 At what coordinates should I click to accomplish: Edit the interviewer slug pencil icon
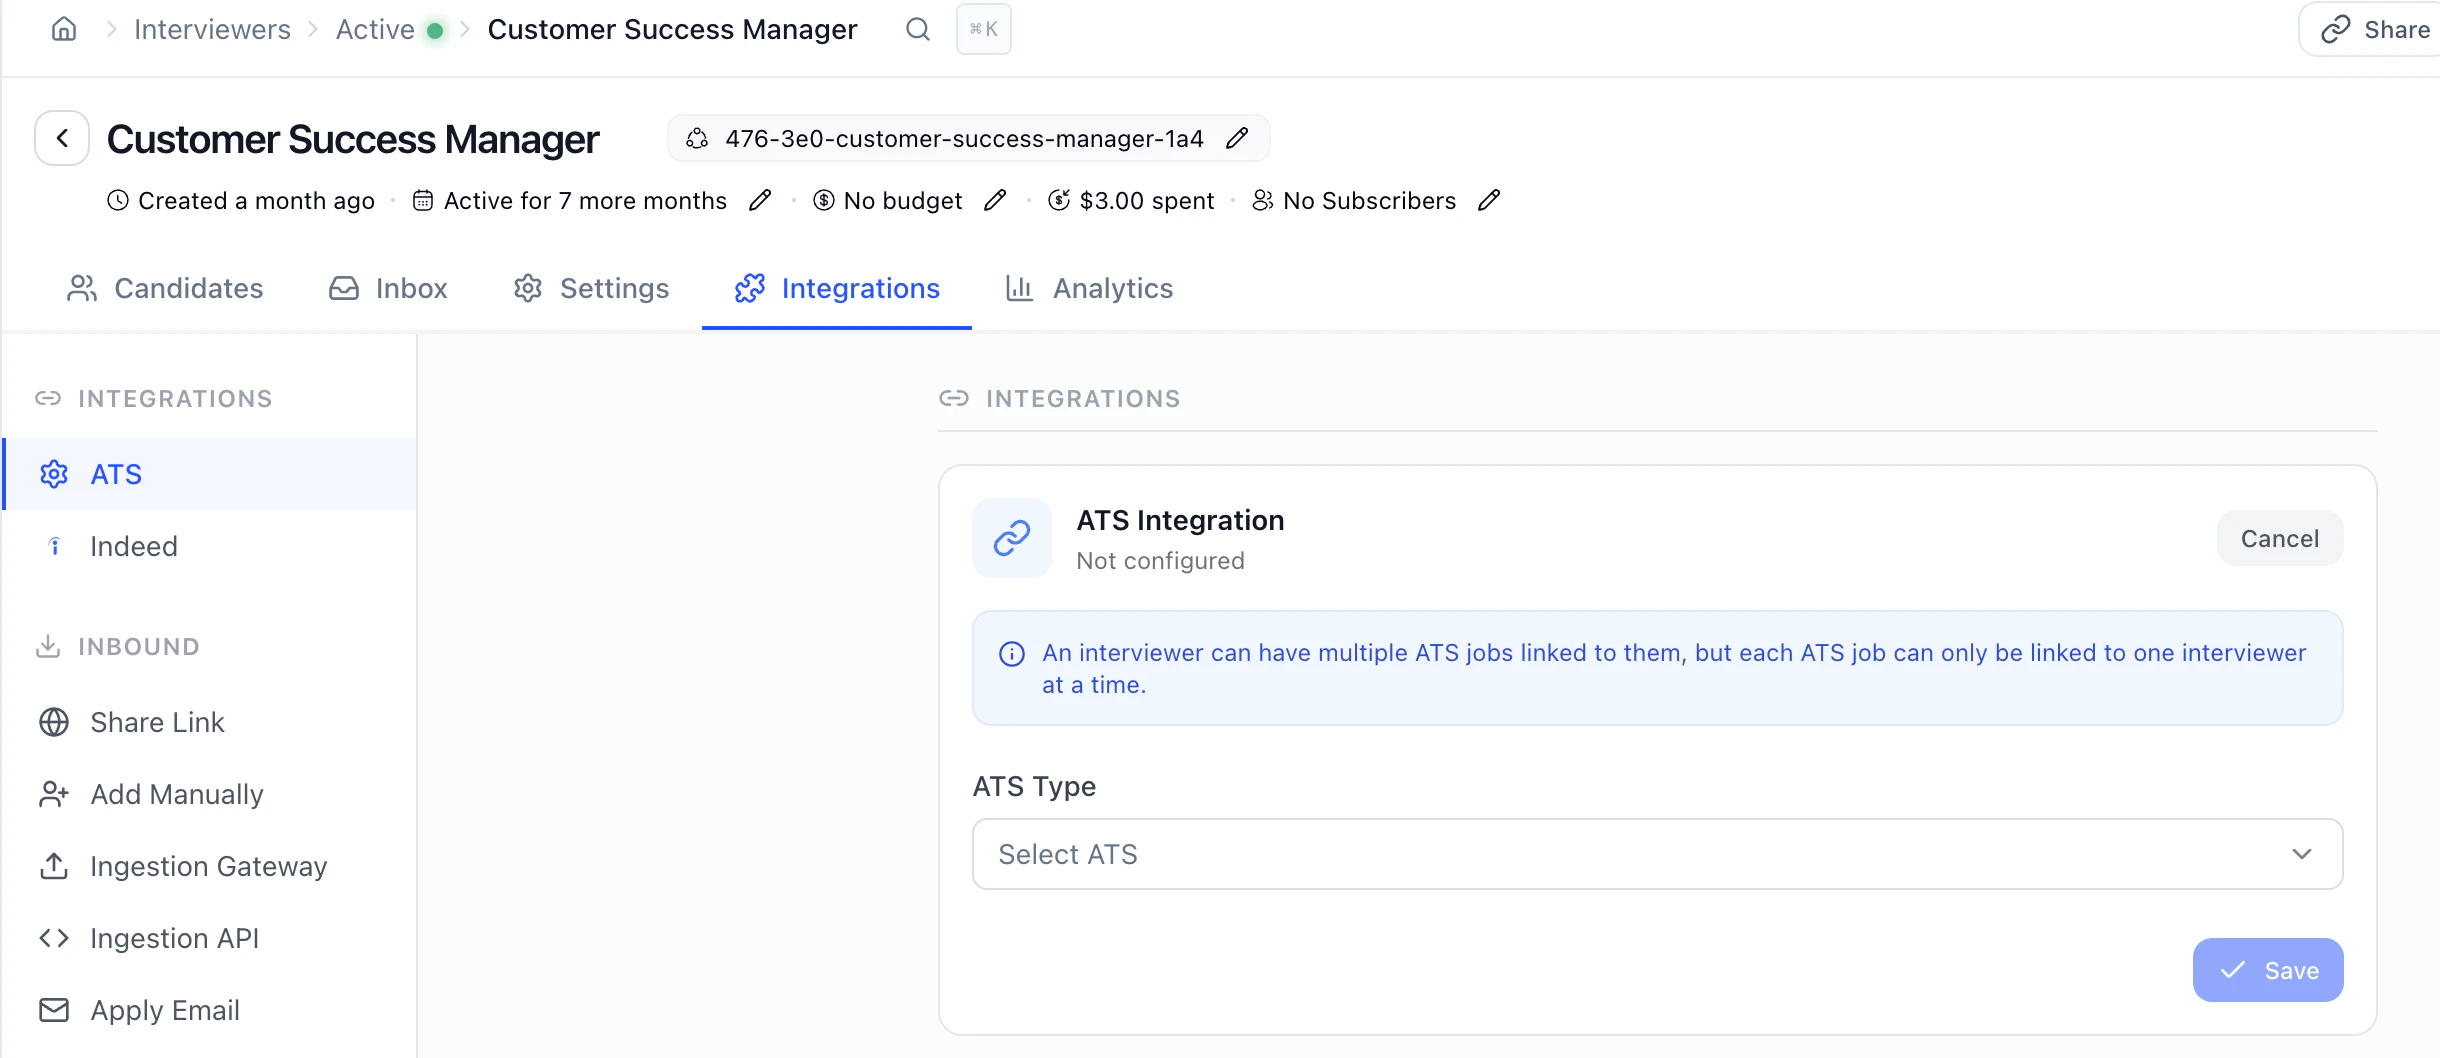1237,138
